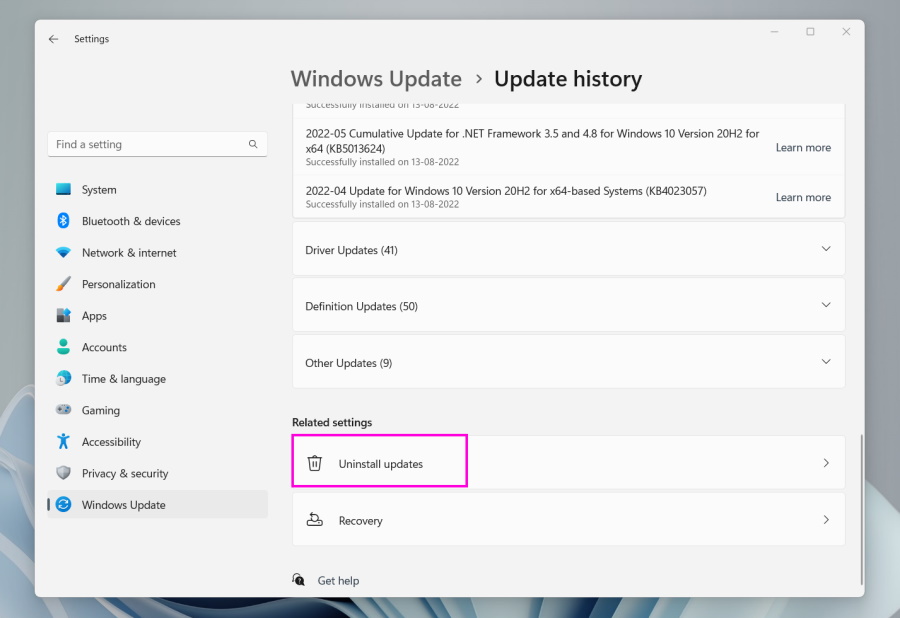Image resolution: width=900 pixels, height=618 pixels.
Task: Click the back arrow in Settings title bar
Action: pos(53,39)
